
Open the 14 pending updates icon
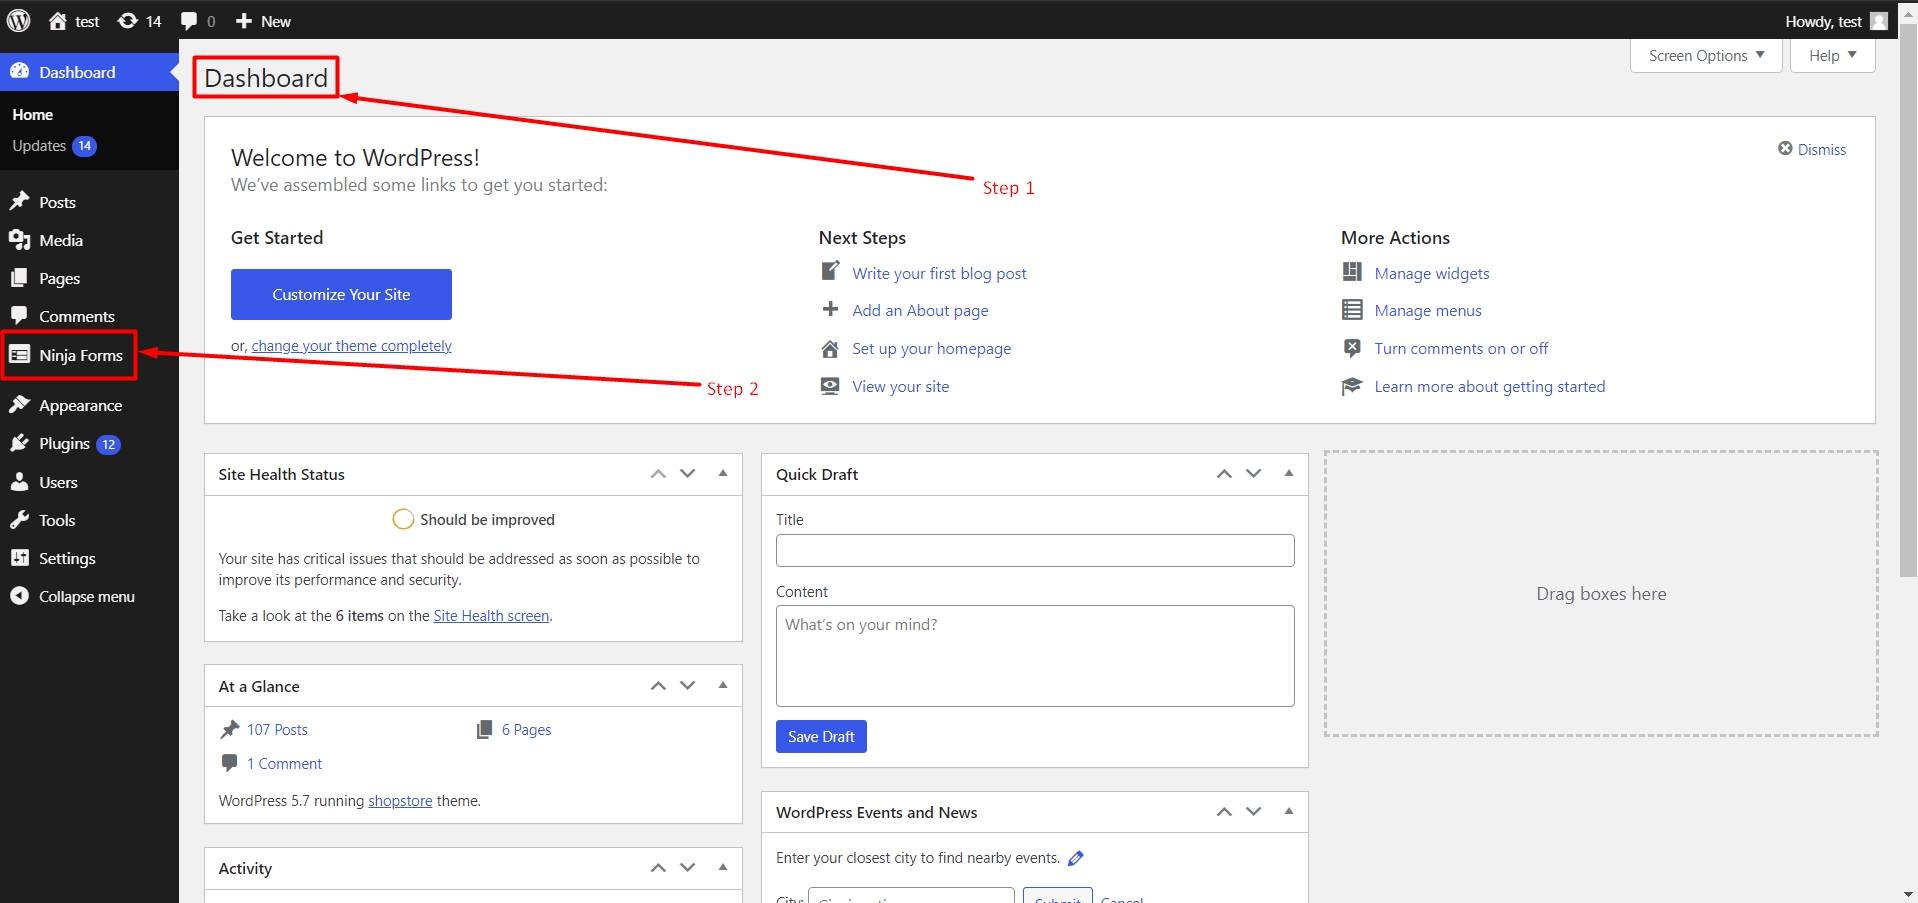[128, 21]
